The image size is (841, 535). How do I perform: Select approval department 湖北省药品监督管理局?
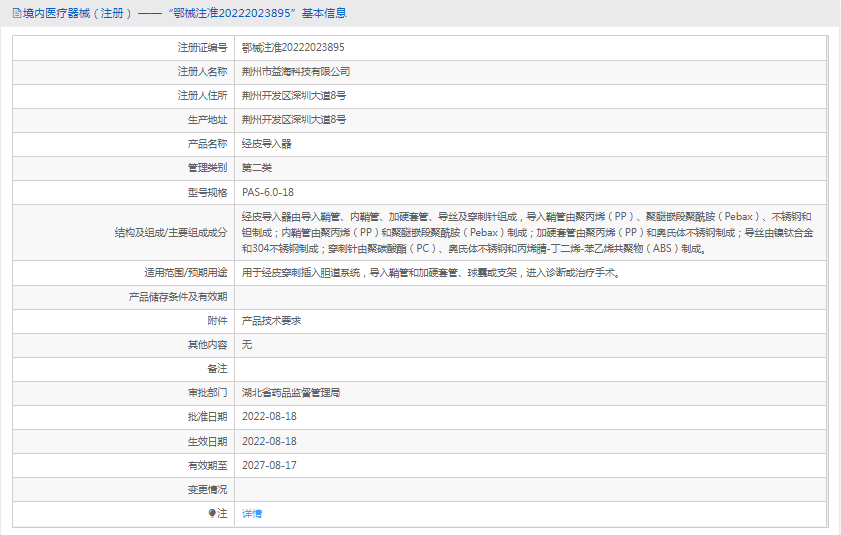pyautogui.click(x=291, y=392)
